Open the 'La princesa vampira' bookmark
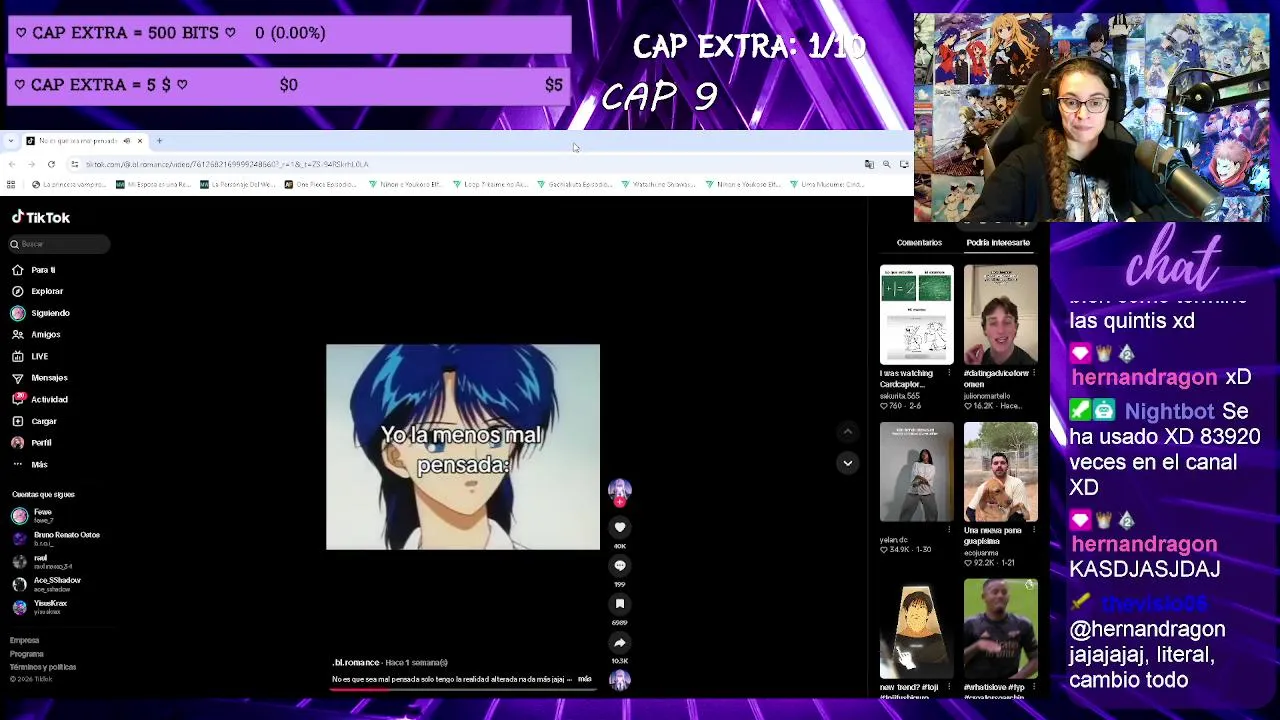 [69, 184]
